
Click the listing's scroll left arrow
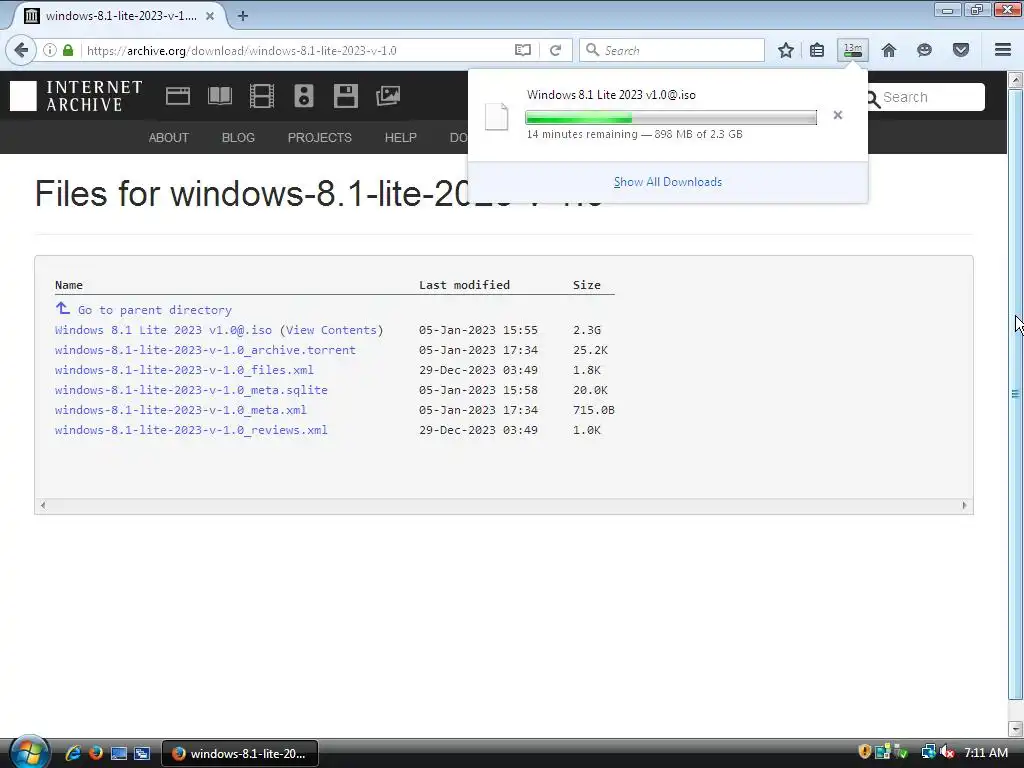[43, 505]
